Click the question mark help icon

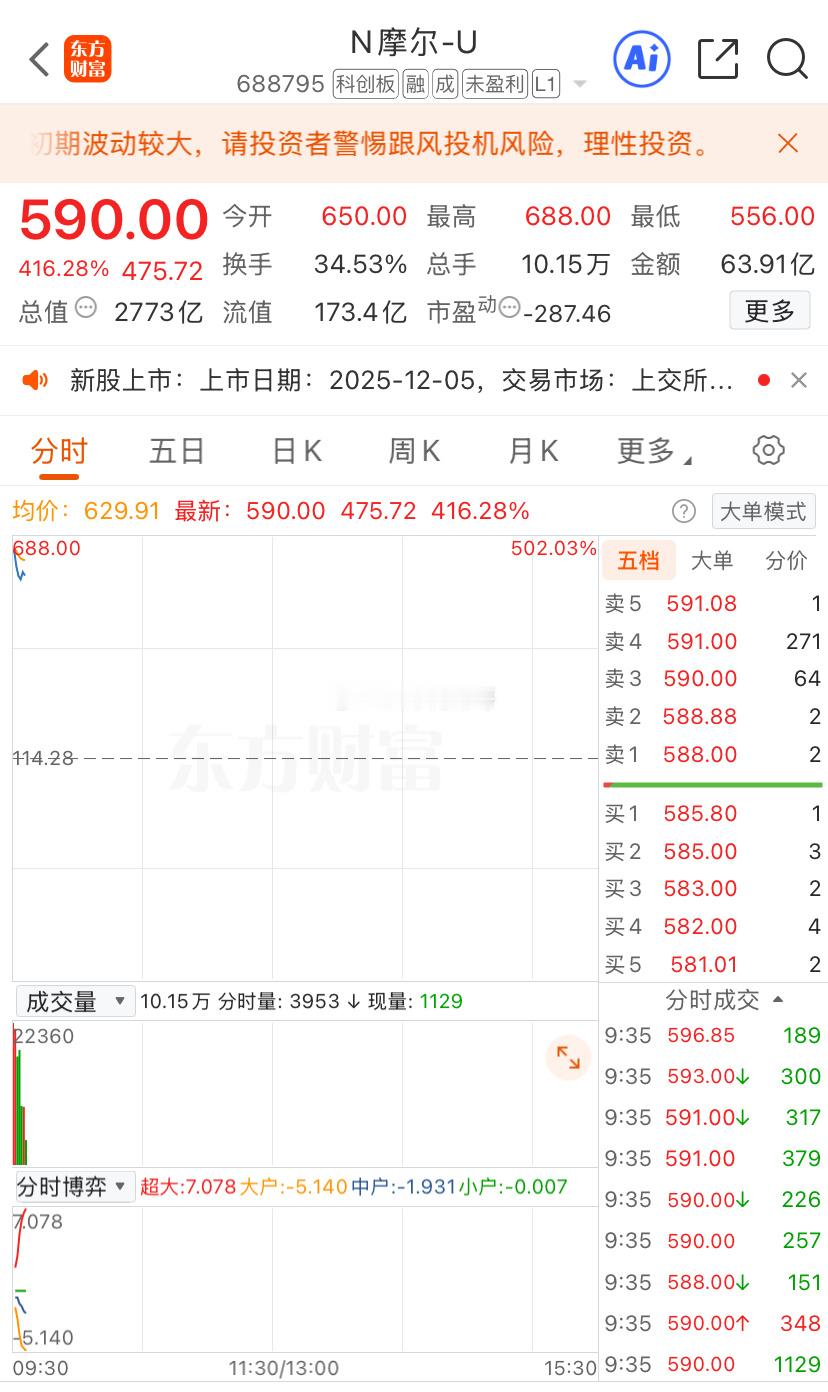coord(684,511)
